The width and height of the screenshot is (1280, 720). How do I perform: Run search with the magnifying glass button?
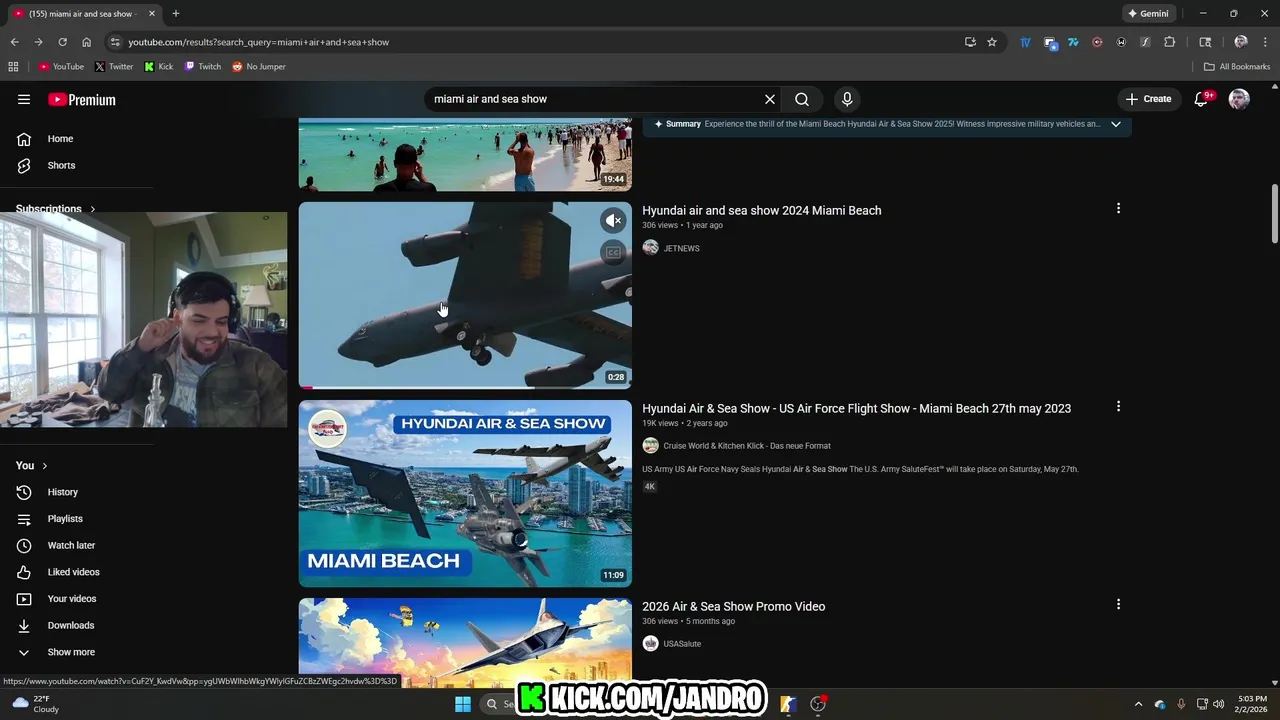(802, 99)
